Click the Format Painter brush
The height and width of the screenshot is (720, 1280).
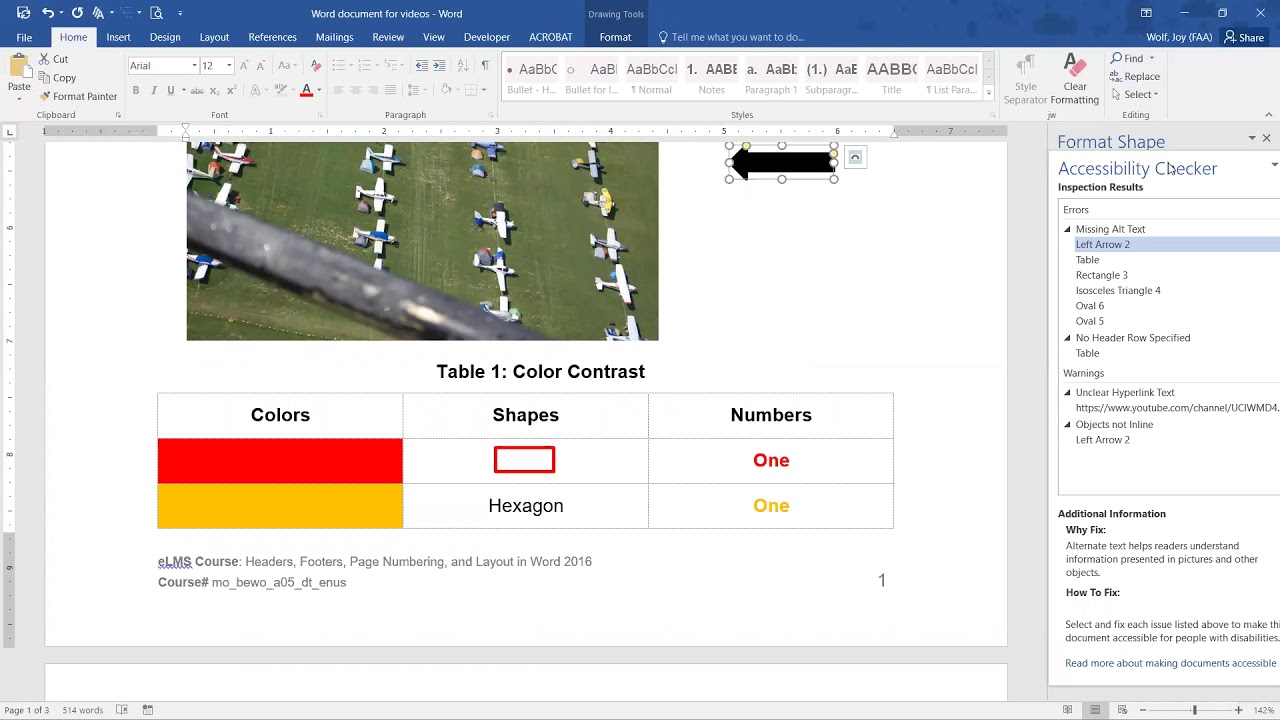[78, 96]
